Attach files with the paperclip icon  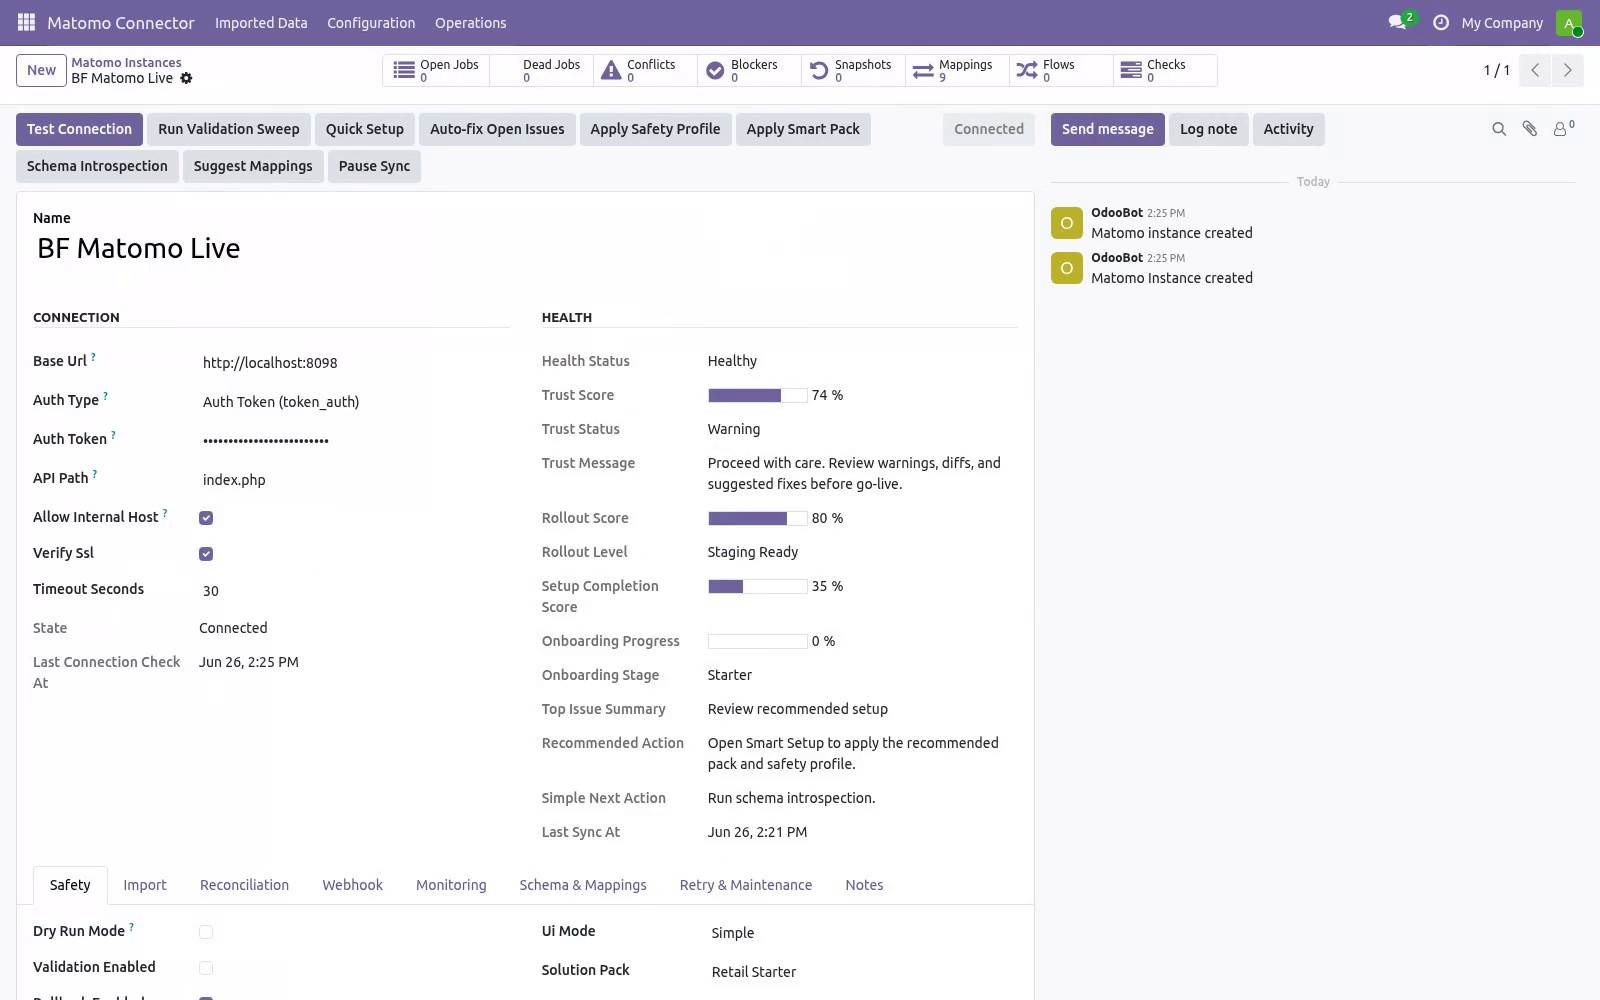pyautogui.click(x=1530, y=129)
